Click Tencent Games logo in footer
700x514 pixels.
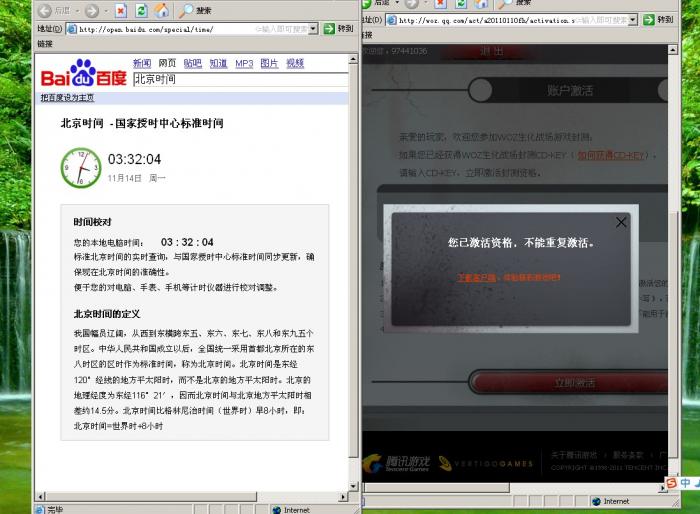pos(396,464)
